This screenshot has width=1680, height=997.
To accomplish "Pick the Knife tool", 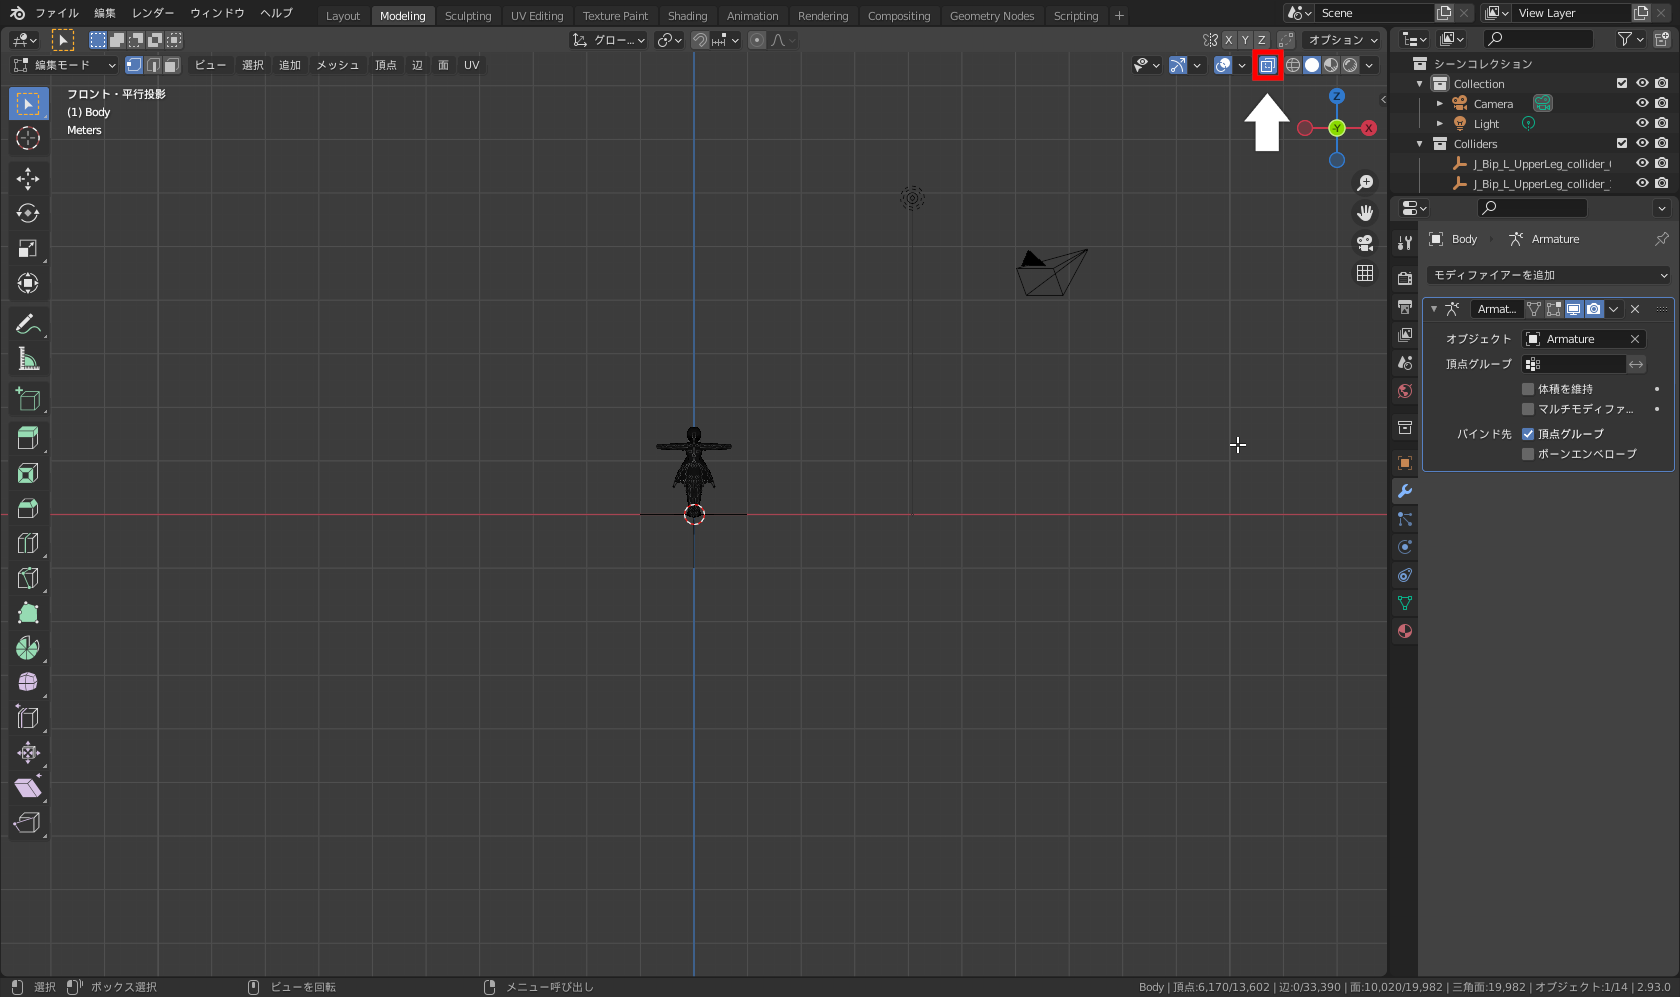I will 28,578.
